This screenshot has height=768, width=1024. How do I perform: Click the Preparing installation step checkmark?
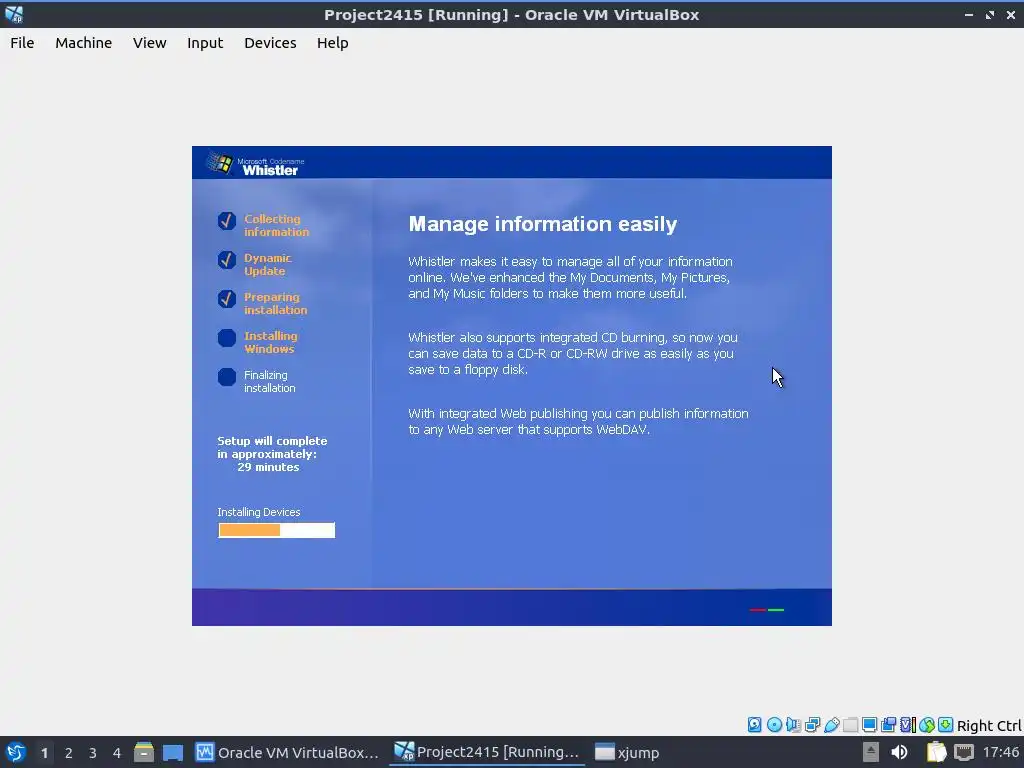click(227, 299)
